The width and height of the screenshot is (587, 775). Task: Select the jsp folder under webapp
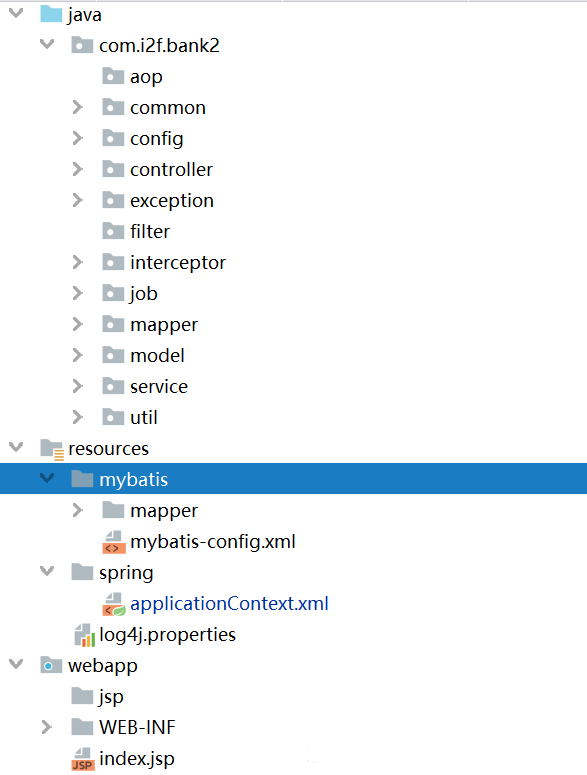(111, 697)
